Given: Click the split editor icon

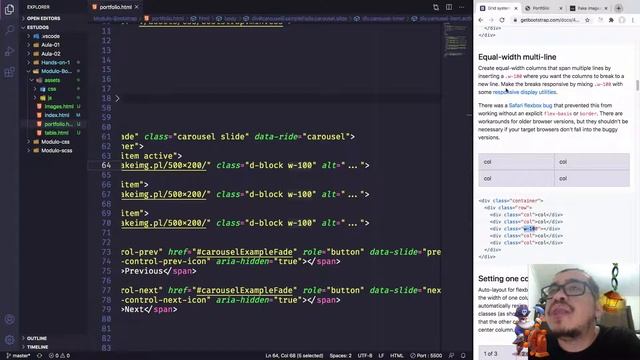Looking at the screenshot, I should (449, 7).
